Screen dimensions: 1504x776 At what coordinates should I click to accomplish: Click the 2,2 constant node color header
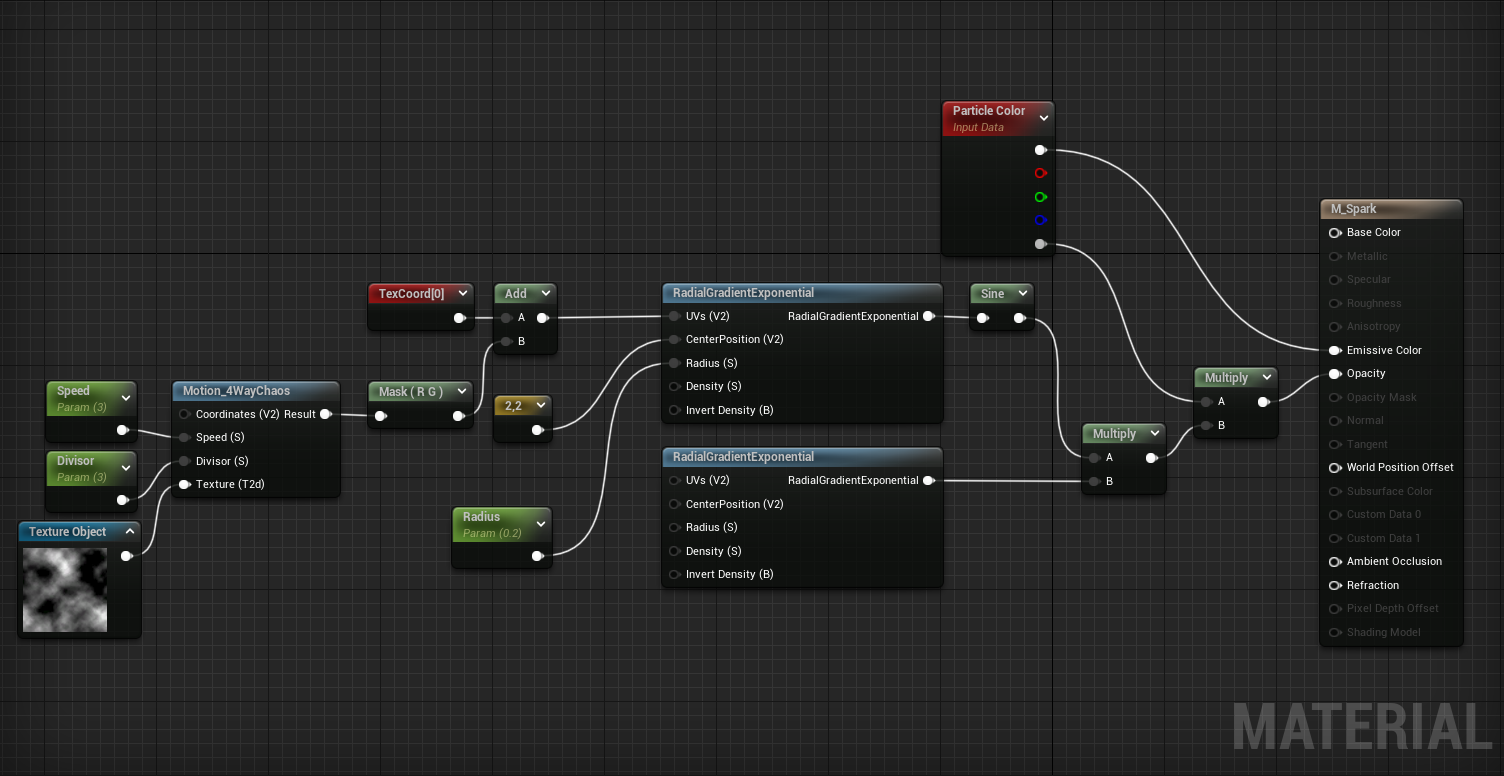click(x=514, y=406)
